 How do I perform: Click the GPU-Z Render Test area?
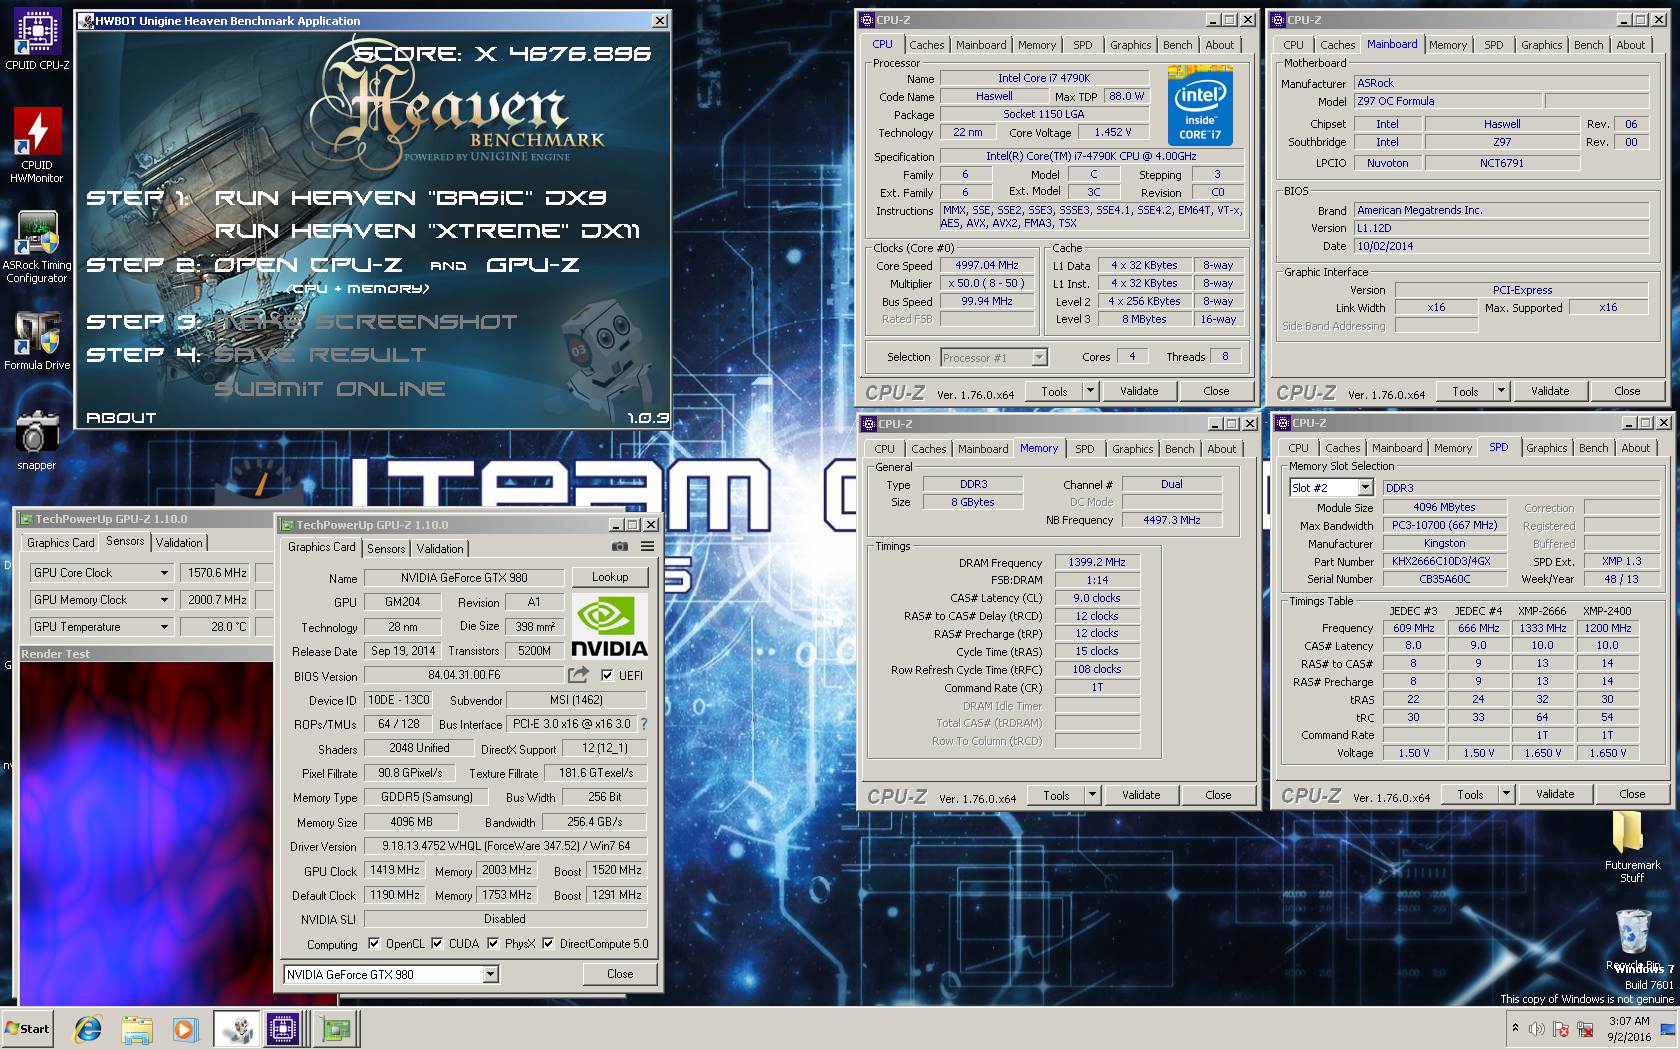[x=145, y=833]
